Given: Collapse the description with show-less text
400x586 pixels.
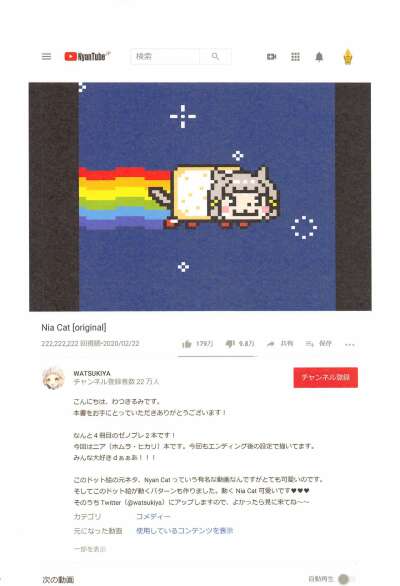Looking at the screenshot, I should 90,549.
